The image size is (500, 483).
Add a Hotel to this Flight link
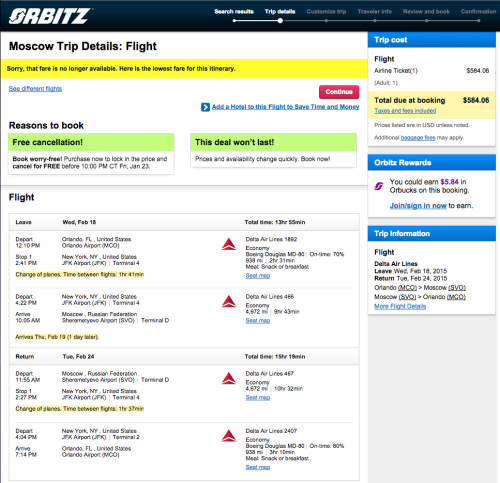point(285,107)
